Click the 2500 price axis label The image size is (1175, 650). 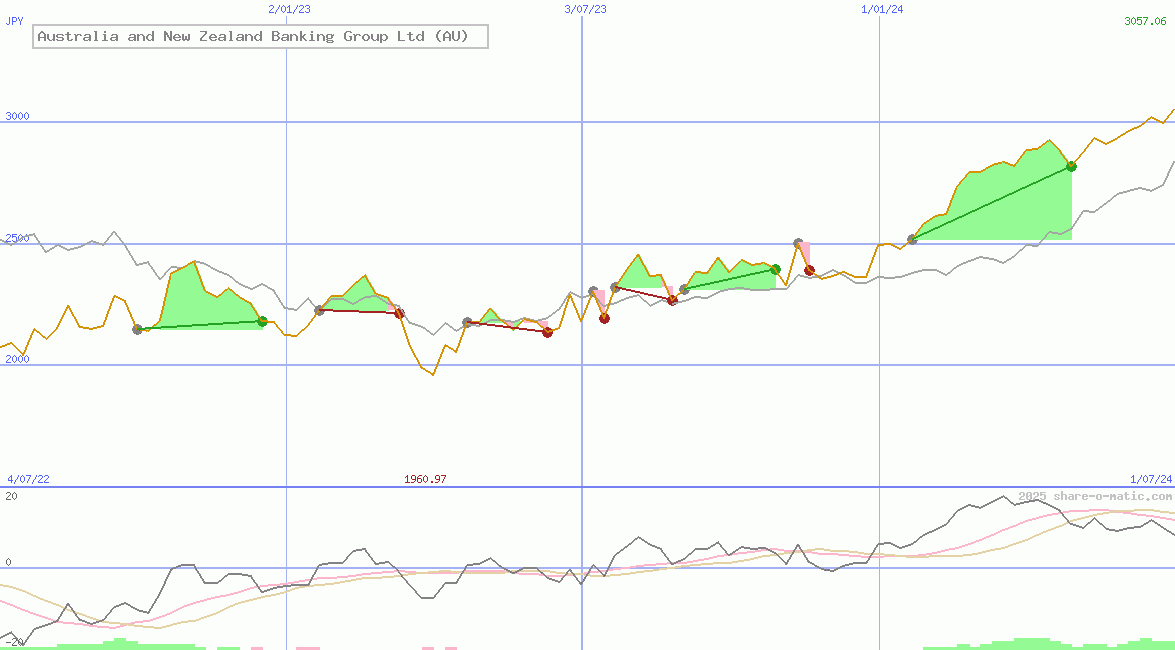[x=17, y=238]
